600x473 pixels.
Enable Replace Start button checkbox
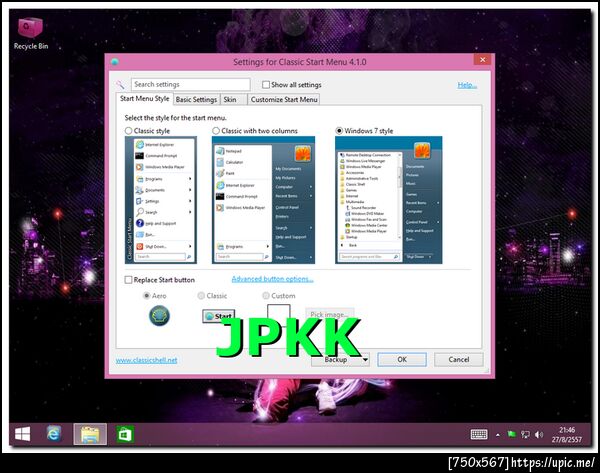129,280
